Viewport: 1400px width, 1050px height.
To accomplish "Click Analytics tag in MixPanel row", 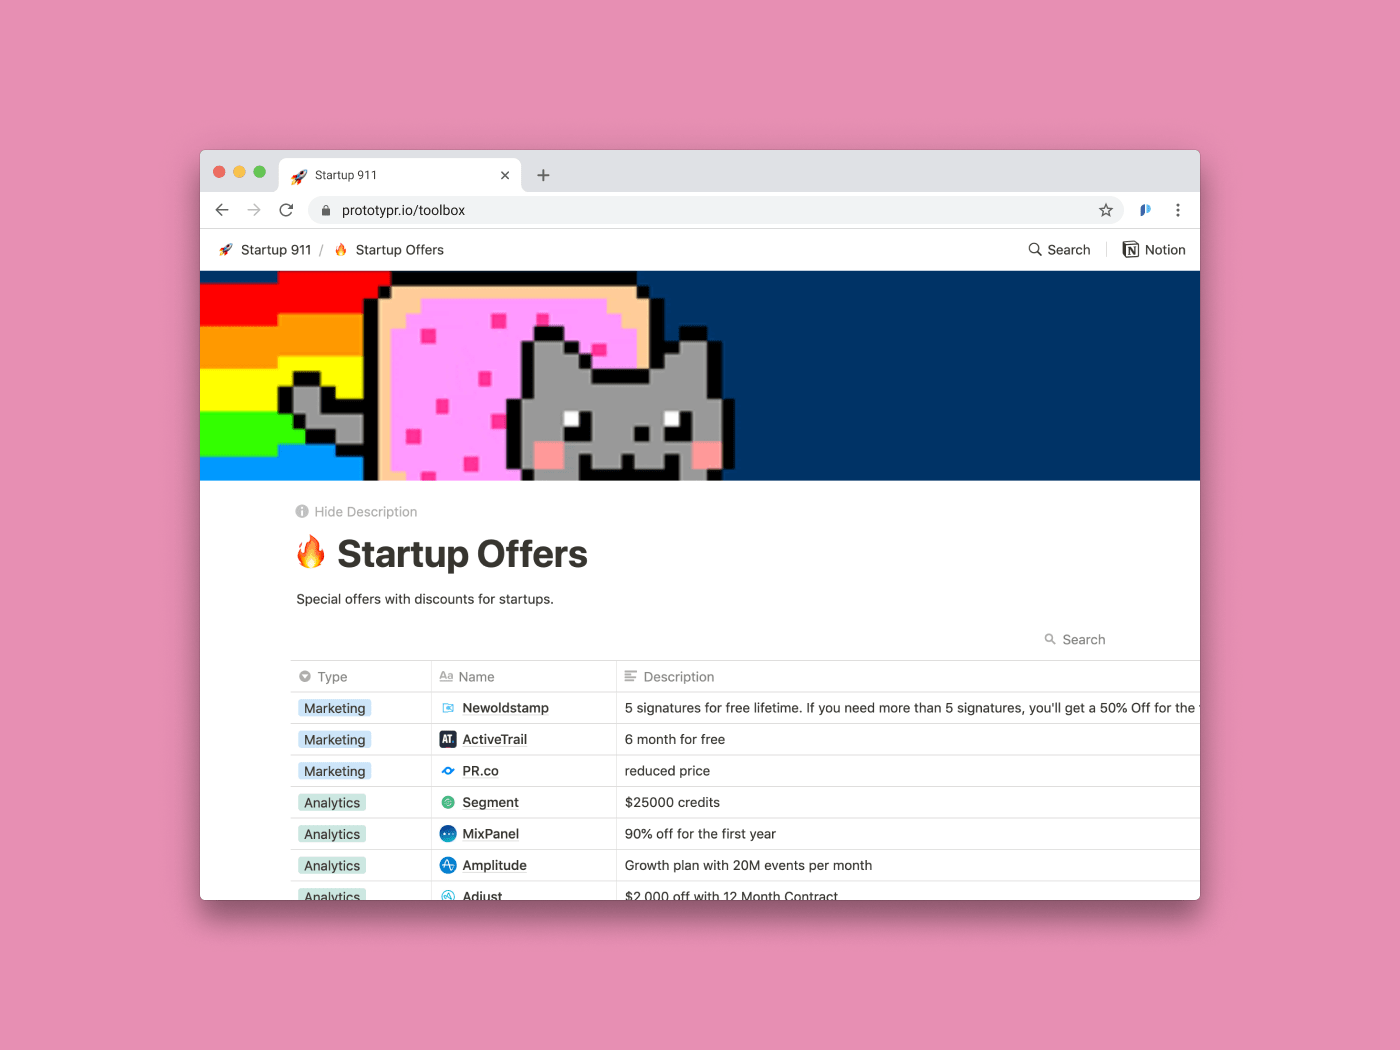I will pyautogui.click(x=332, y=834).
